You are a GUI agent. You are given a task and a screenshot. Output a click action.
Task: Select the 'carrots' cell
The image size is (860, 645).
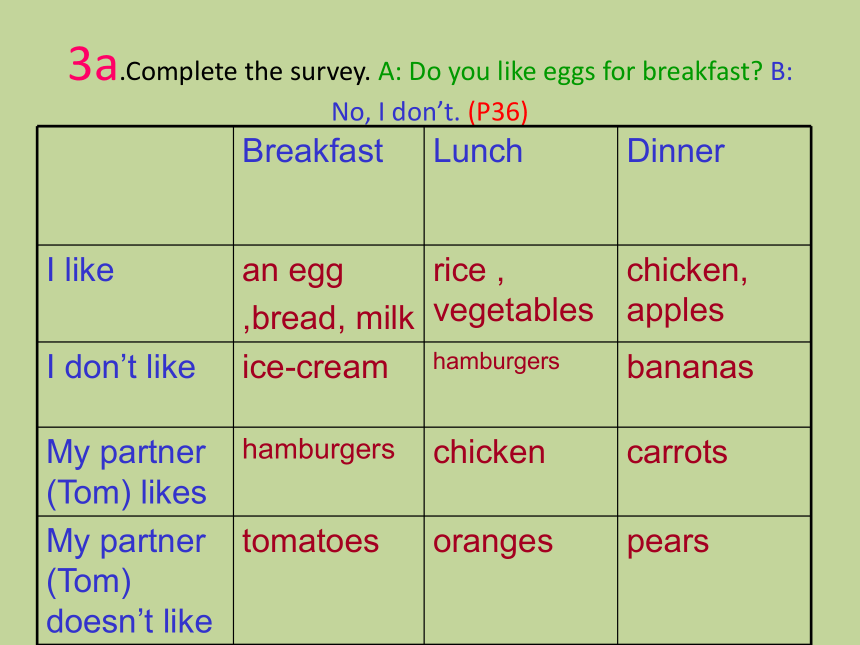pyautogui.click(x=677, y=452)
